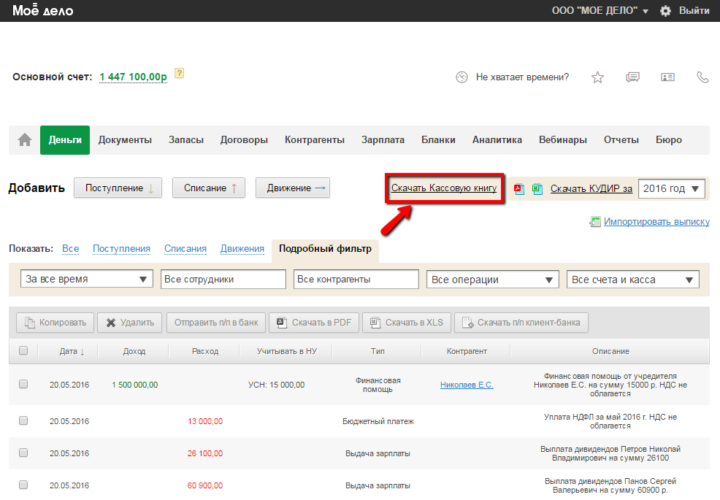Sort the table by the Дата column
Viewport: 720px width, 500px height.
pyautogui.click(x=72, y=351)
